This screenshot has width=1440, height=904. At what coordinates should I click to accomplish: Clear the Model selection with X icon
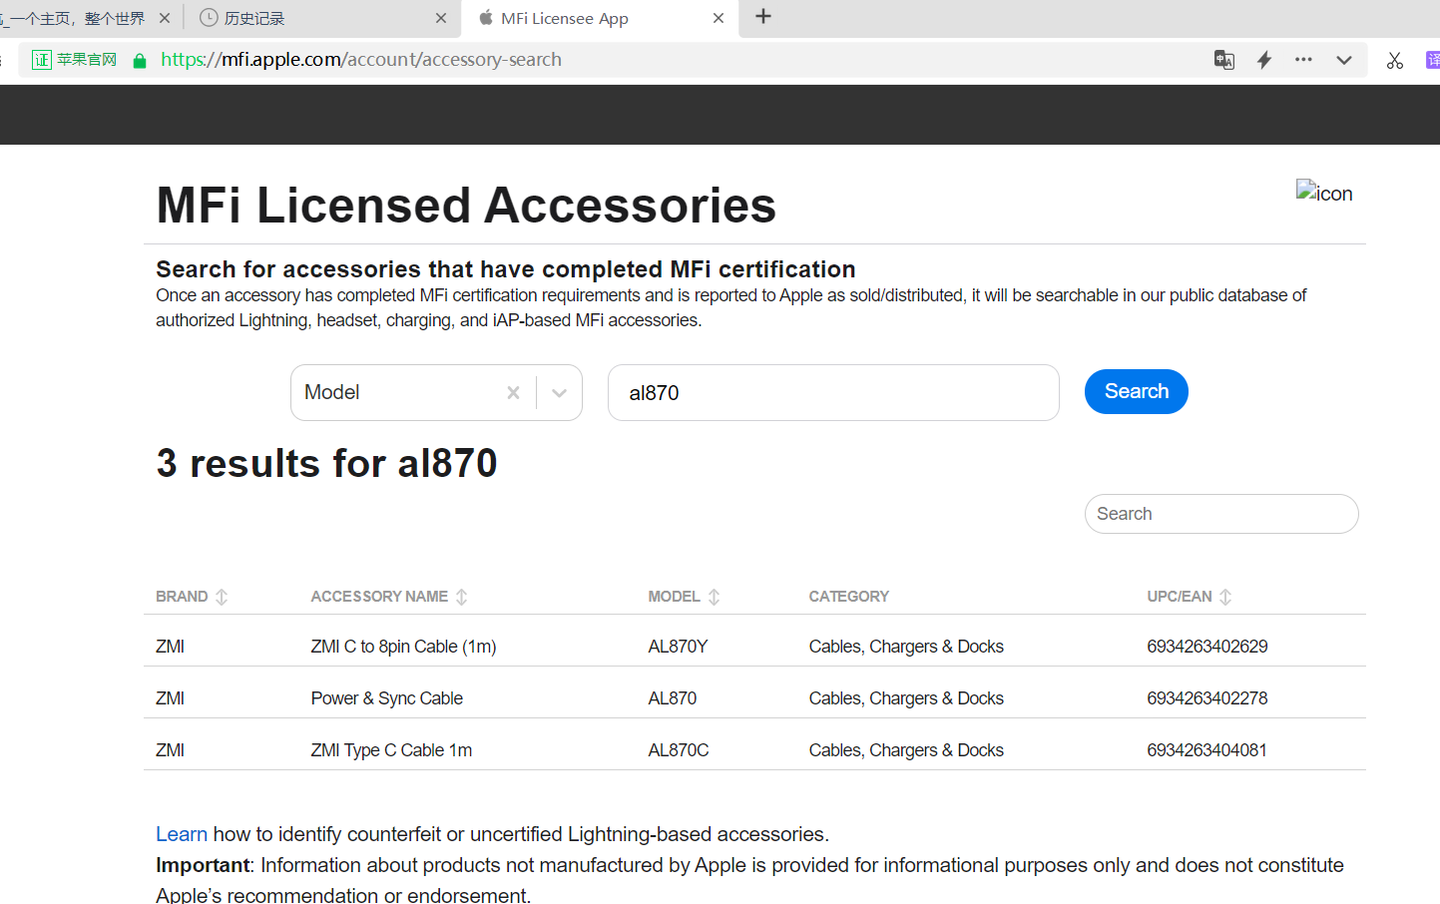513,393
